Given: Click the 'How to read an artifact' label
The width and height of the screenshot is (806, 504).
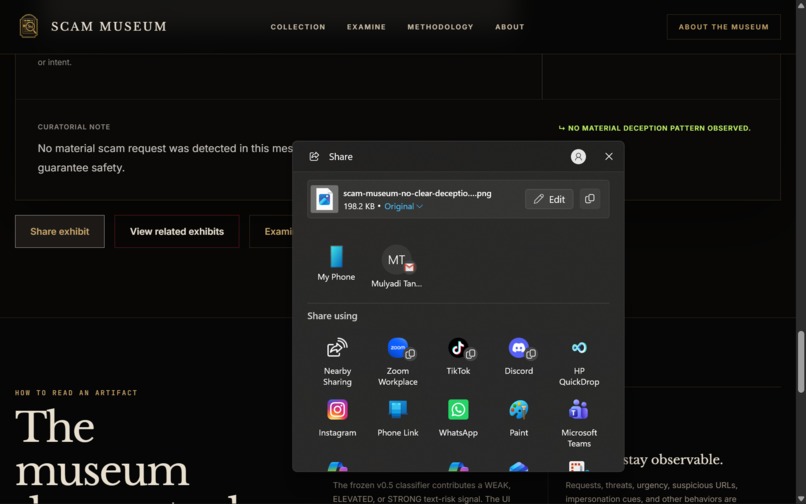Looking at the screenshot, I should point(76,392).
